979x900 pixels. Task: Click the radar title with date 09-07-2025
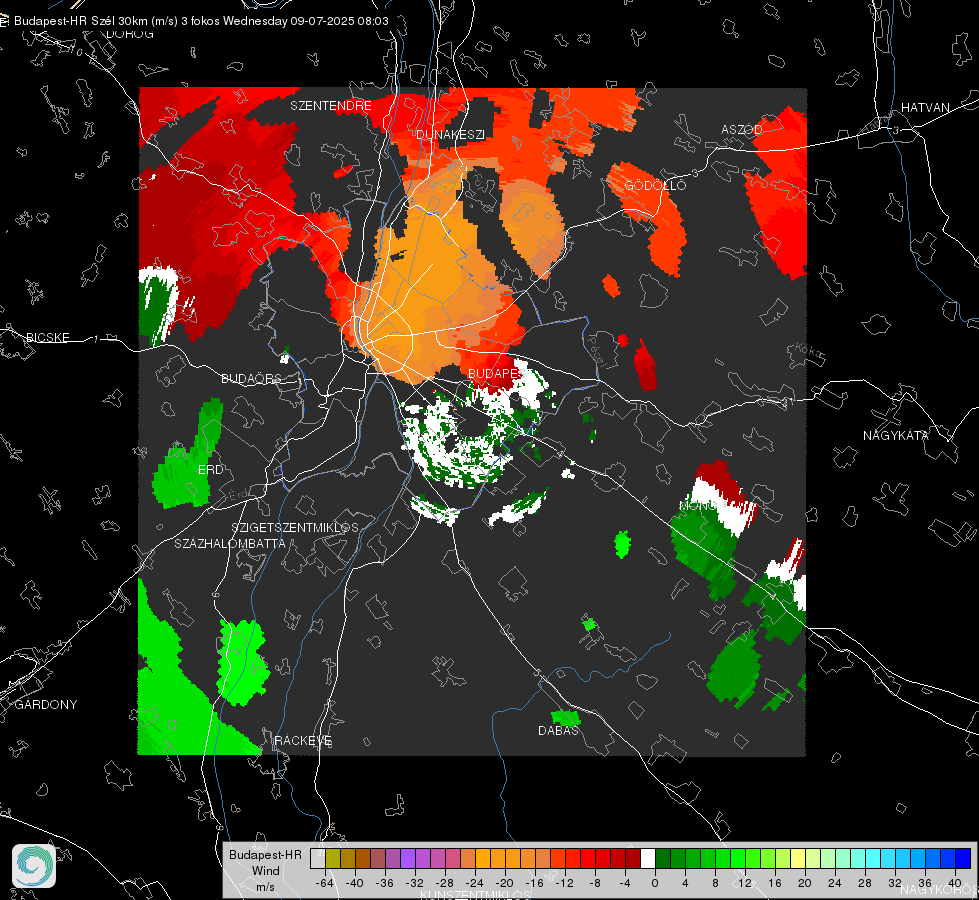point(201,21)
